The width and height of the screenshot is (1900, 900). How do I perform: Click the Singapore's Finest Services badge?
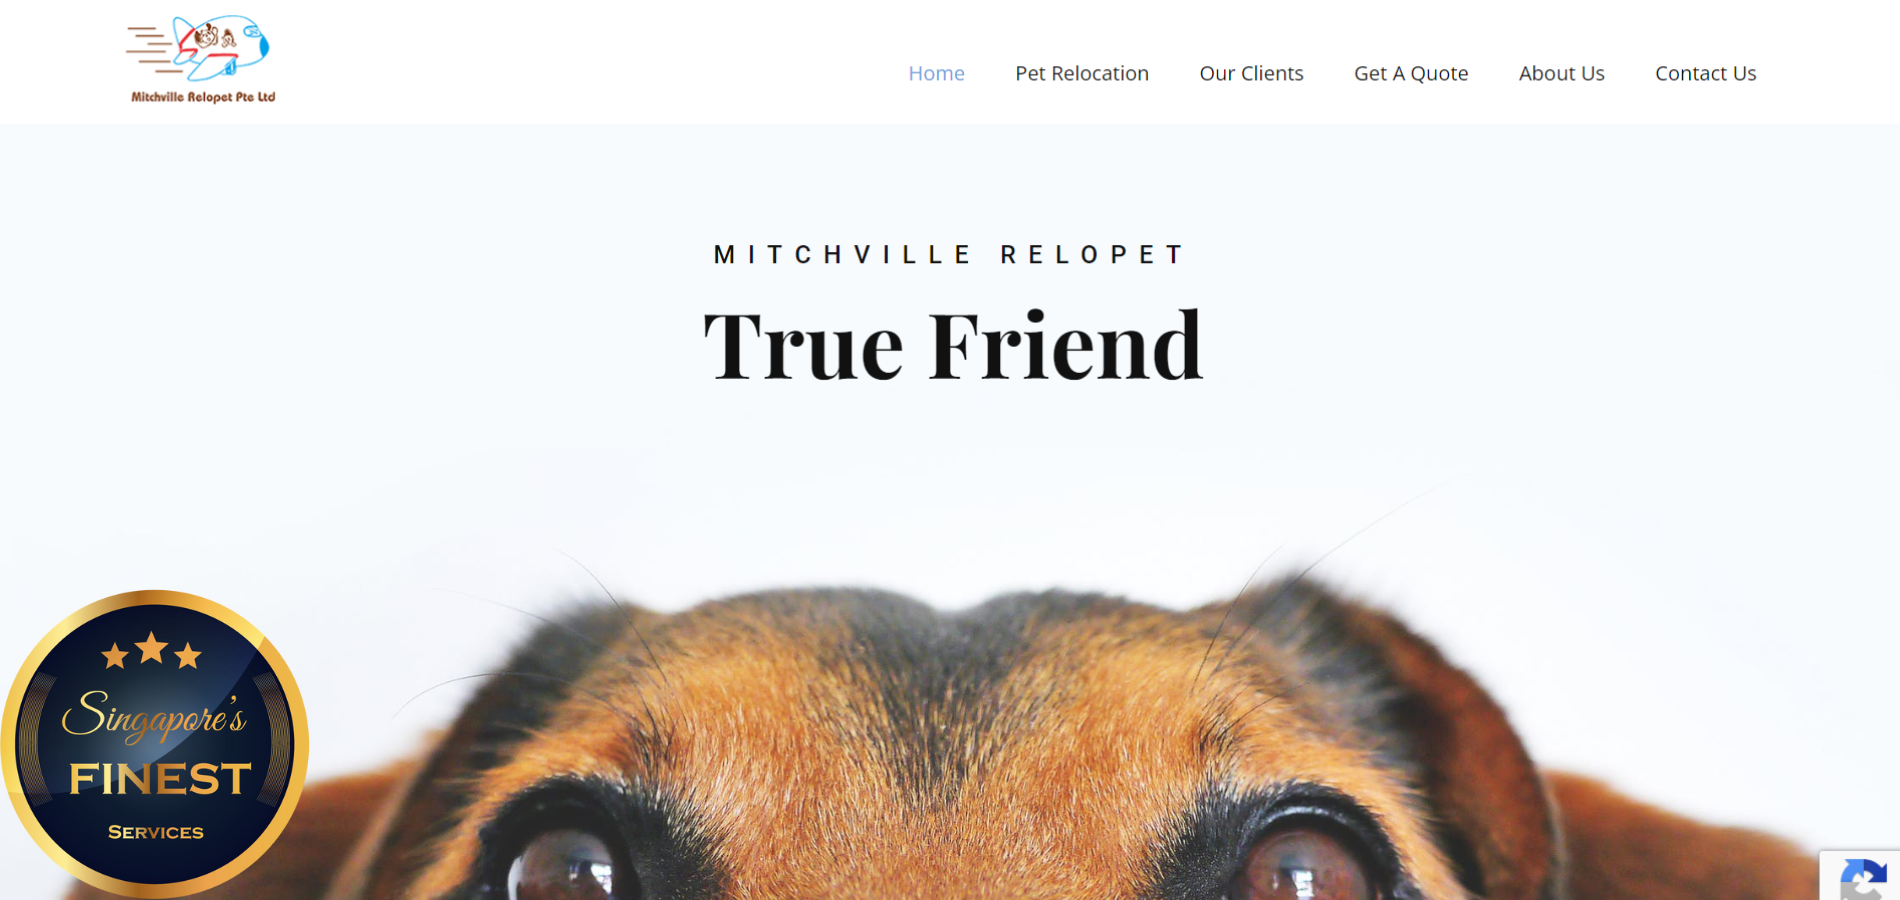pyautogui.click(x=155, y=743)
